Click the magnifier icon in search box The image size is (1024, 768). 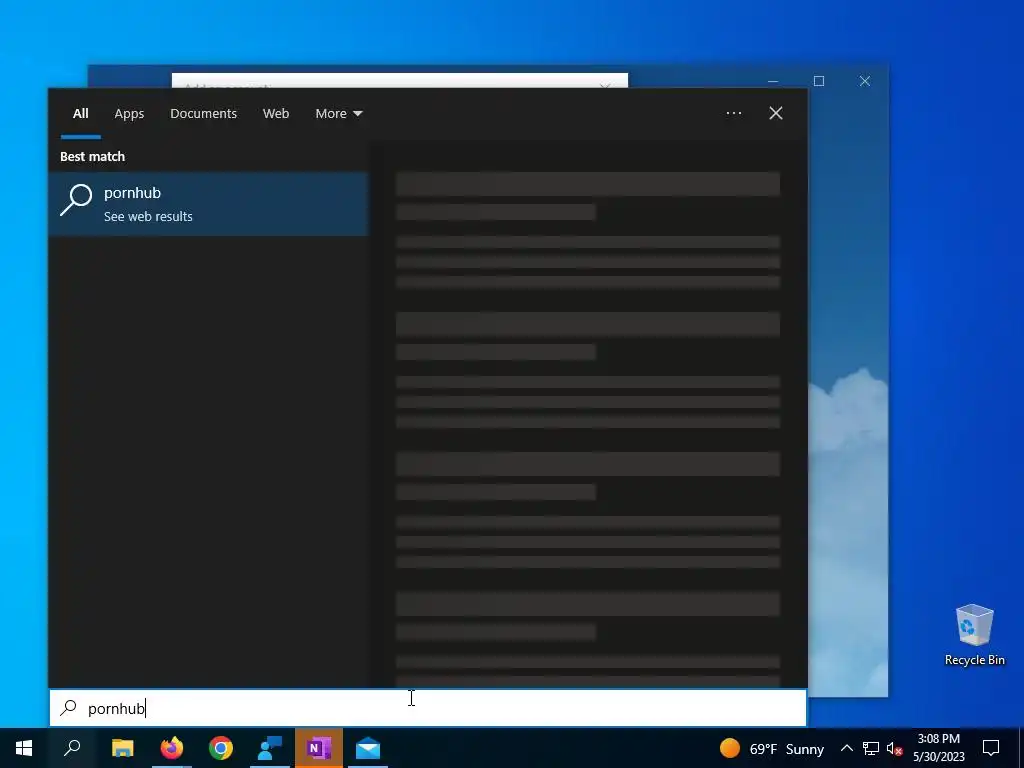pyautogui.click(x=69, y=708)
